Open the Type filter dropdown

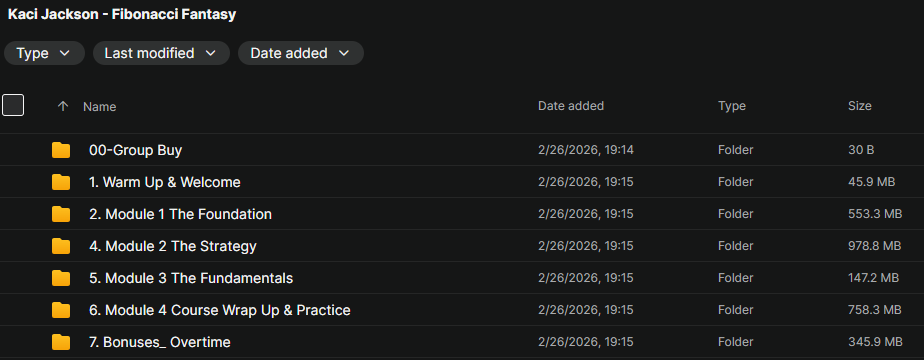(44, 53)
